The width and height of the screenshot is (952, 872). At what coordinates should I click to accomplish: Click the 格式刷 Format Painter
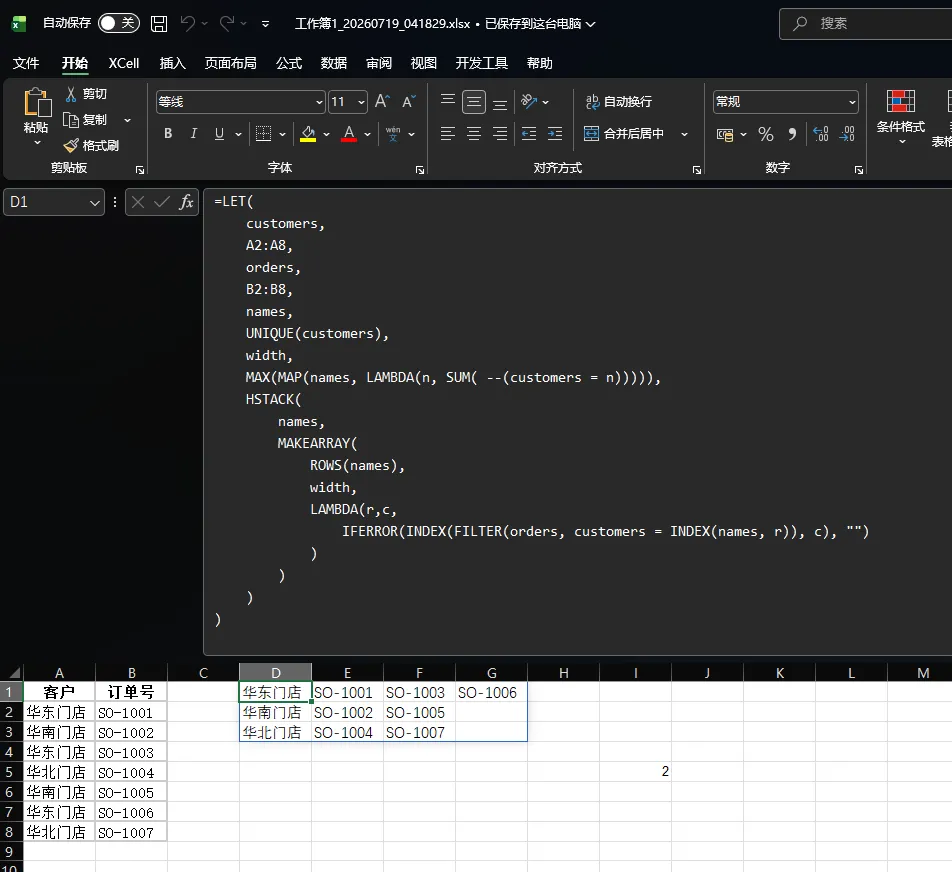[92, 146]
